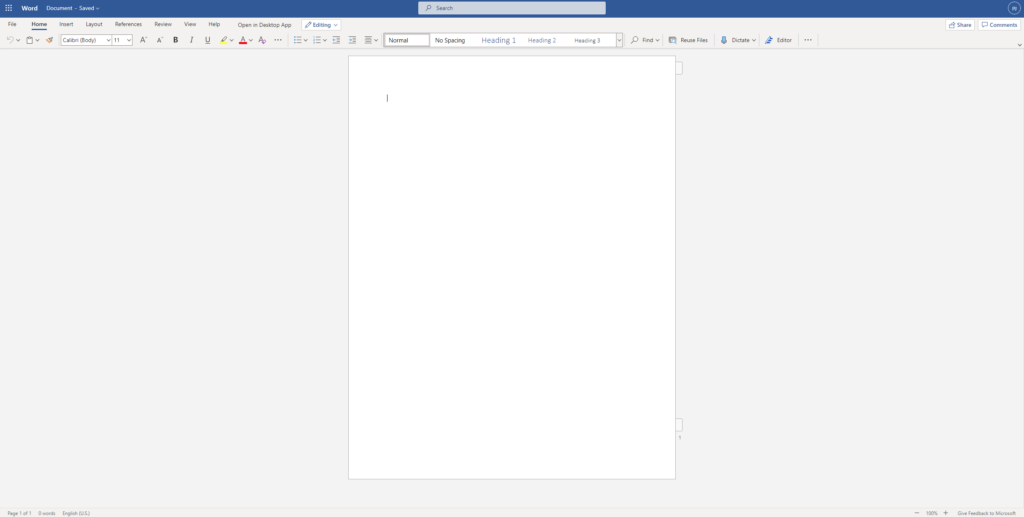This screenshot has width=1024, height=517.
Task: Decrease the paragraph indent
Action: (336, 40)
